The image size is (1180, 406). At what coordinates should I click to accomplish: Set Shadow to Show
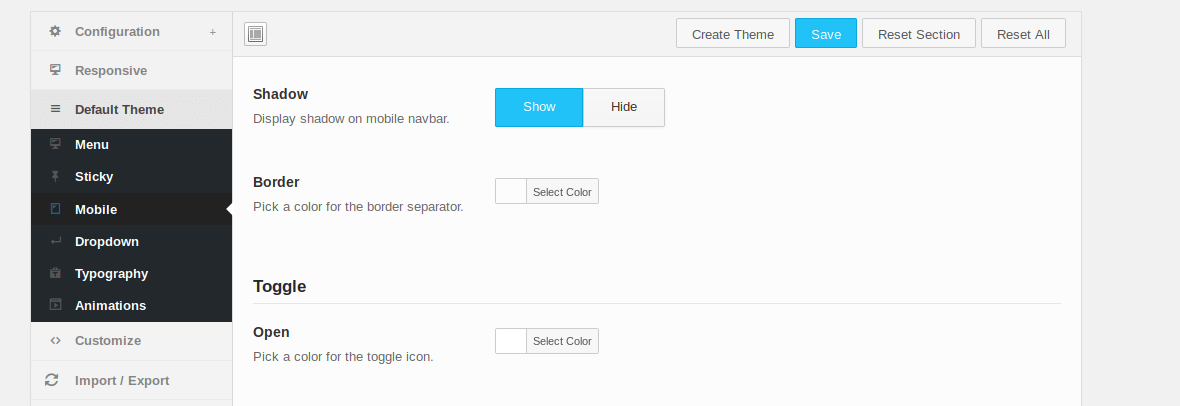(x=539, y=107)
